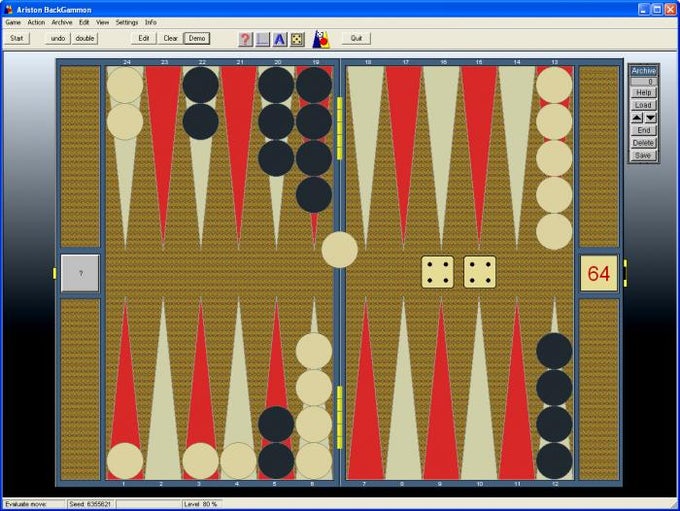Select the upper black checker on point 5
The height and width of the screenshot is (511, 680).
pos(276,424)
